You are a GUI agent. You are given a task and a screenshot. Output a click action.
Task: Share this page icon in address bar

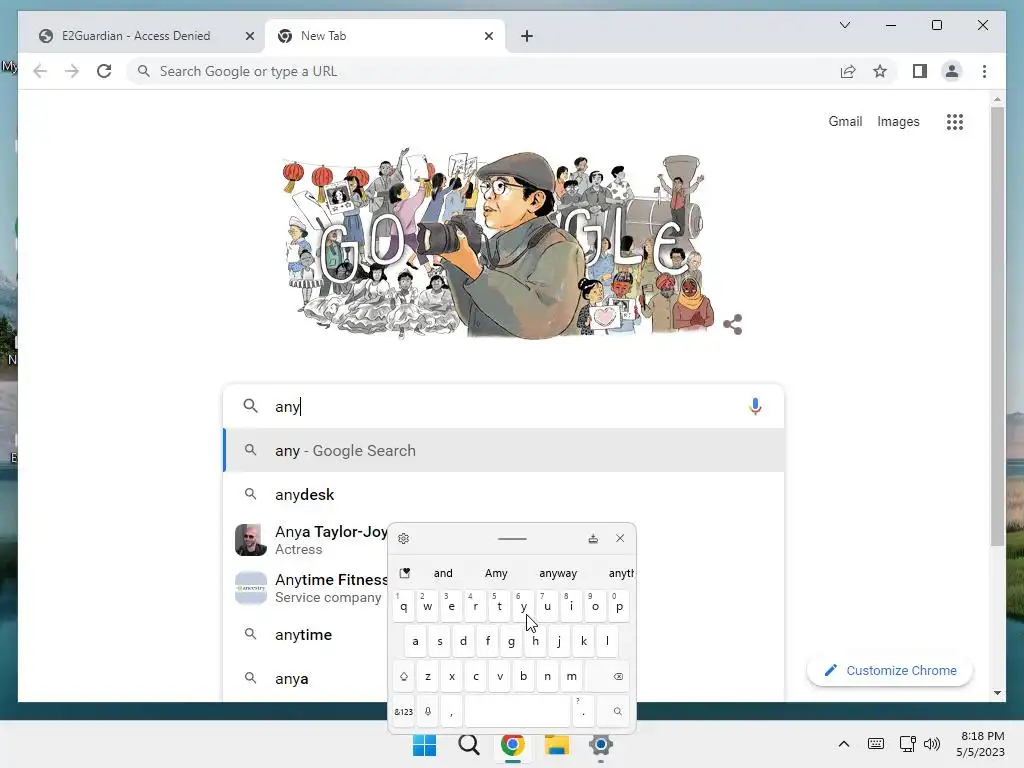848,71
